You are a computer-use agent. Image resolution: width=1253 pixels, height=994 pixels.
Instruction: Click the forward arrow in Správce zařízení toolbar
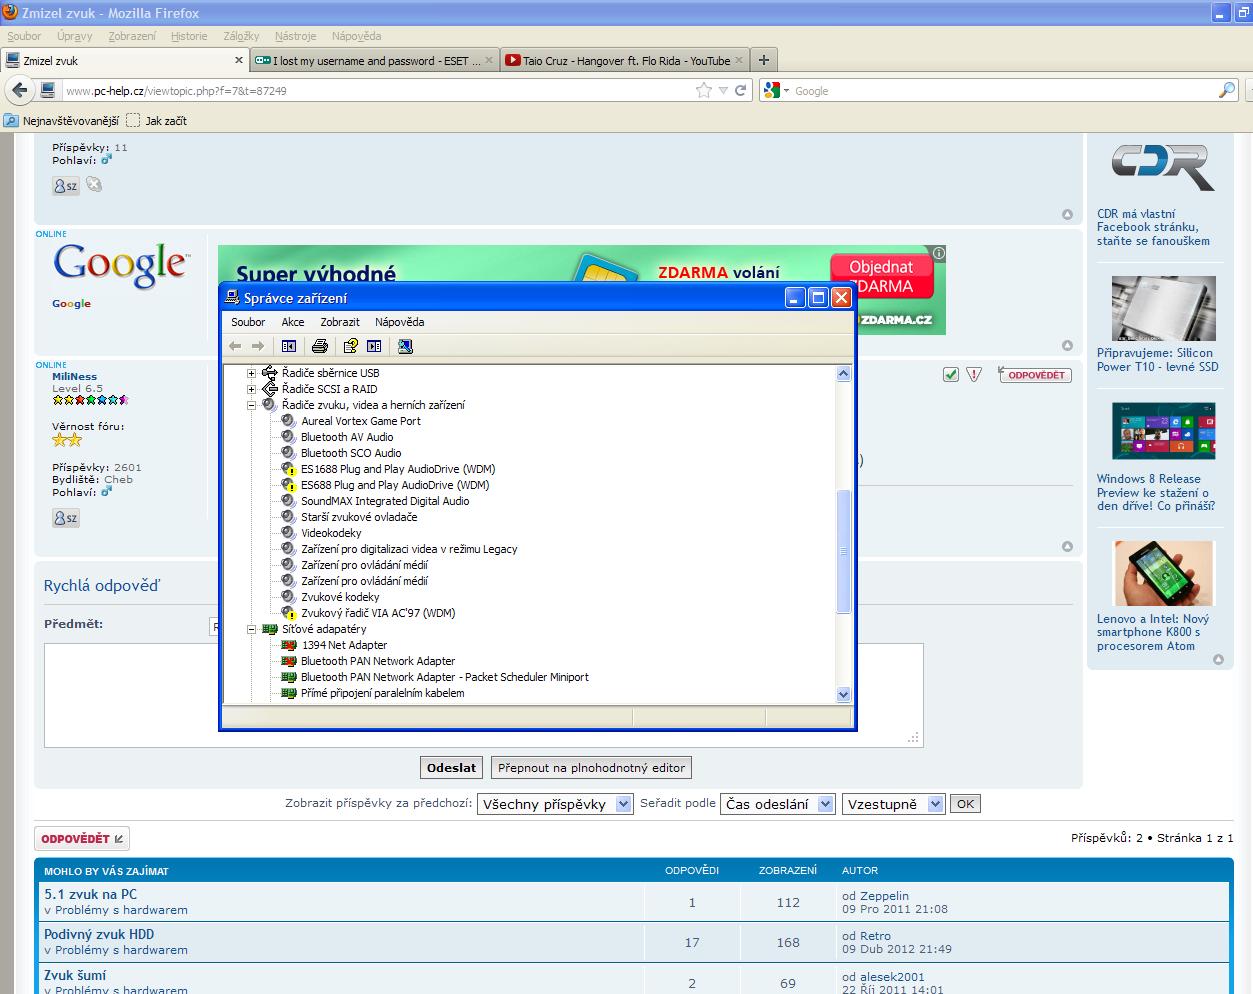point(258,346)
